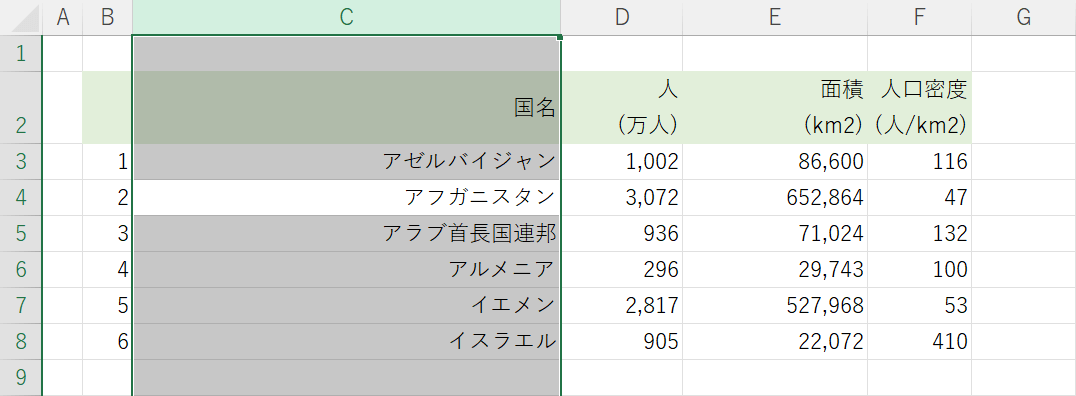Select the アフガニスタン cell
The image size is (1076, 396).
click(347, 198)
